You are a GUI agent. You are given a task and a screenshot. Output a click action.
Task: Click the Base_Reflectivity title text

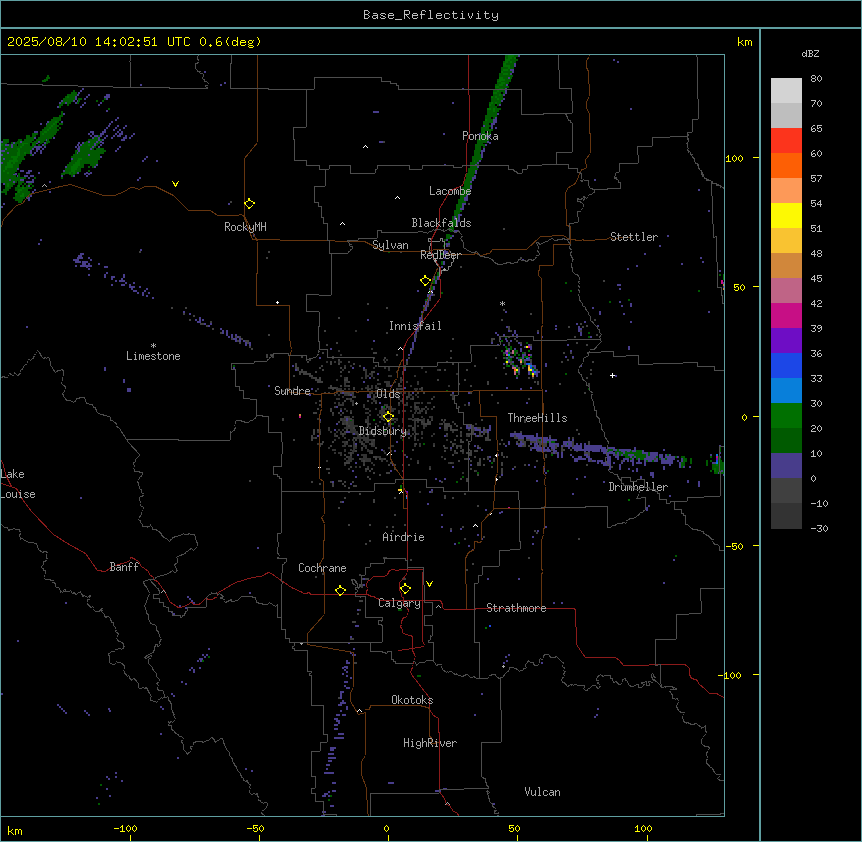[431, 15]
